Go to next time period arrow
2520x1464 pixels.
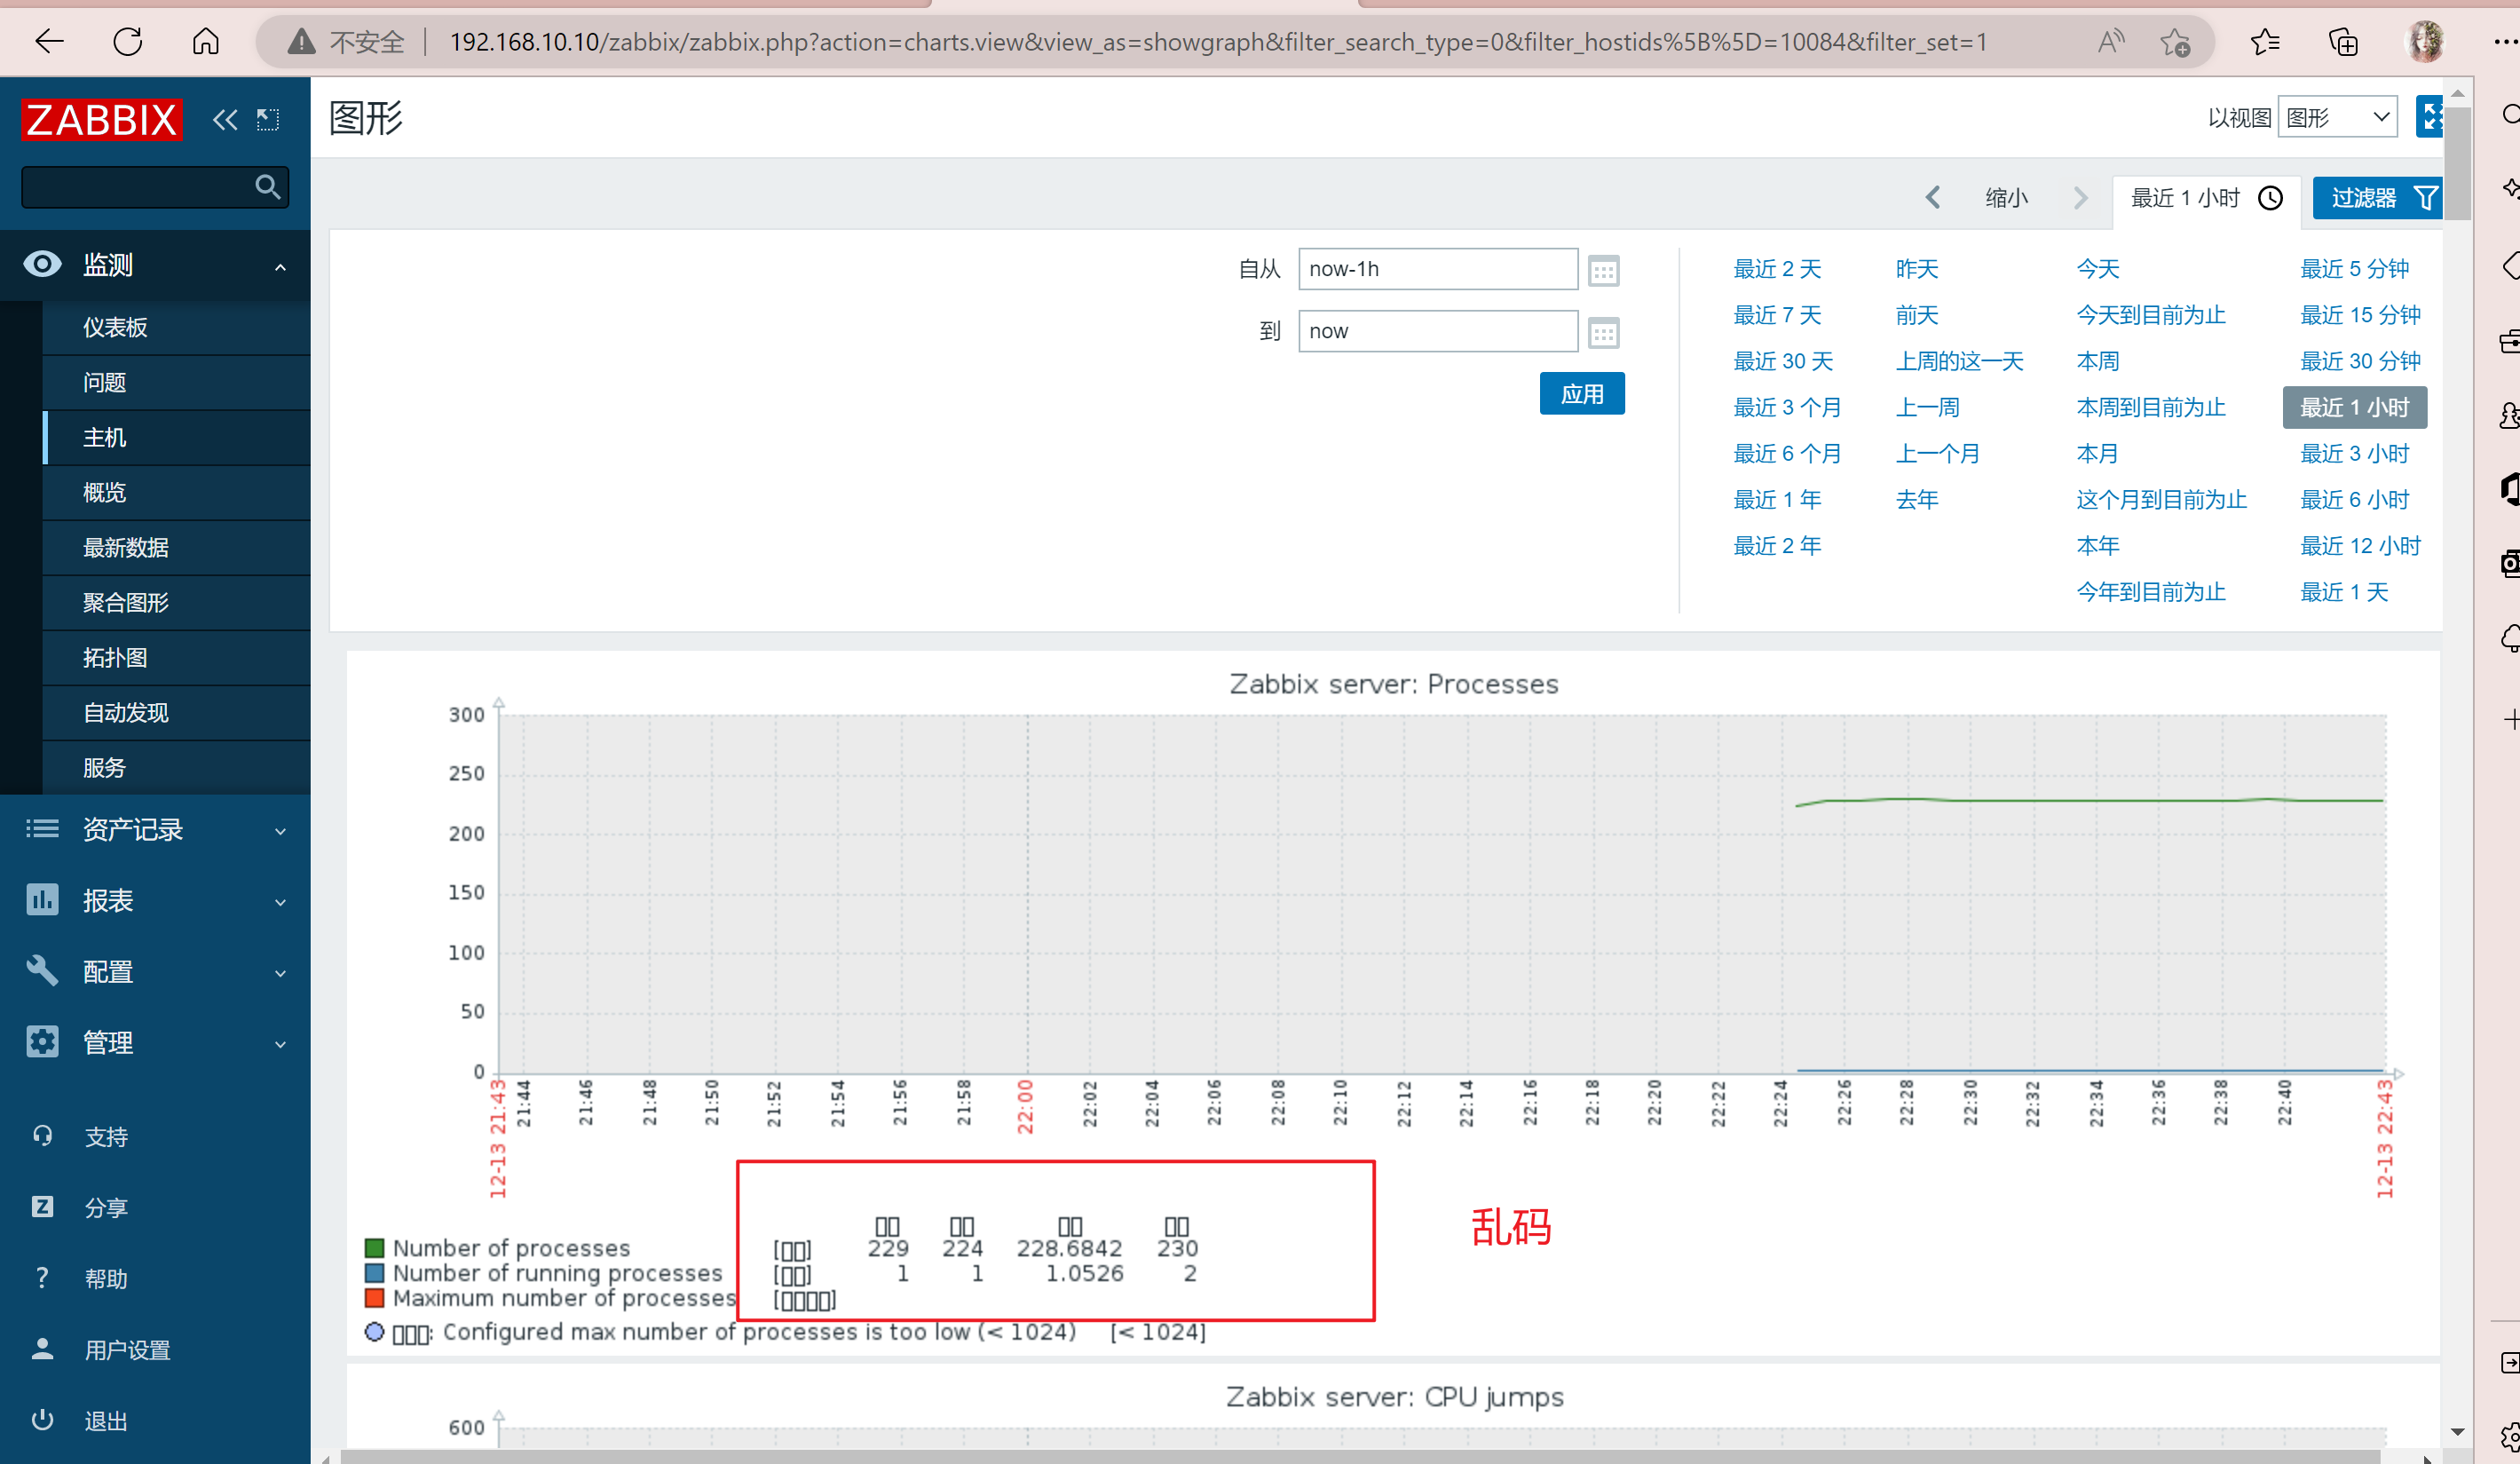2081,197
